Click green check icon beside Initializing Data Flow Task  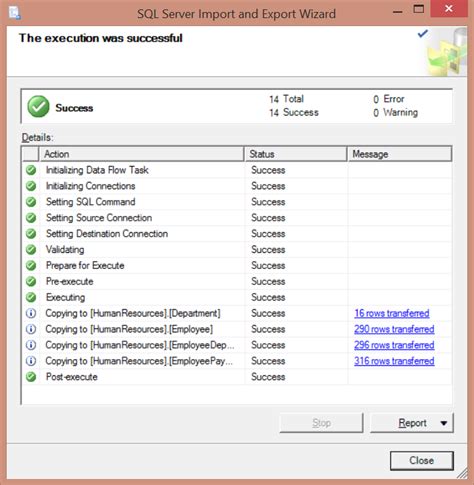point(31,170)
